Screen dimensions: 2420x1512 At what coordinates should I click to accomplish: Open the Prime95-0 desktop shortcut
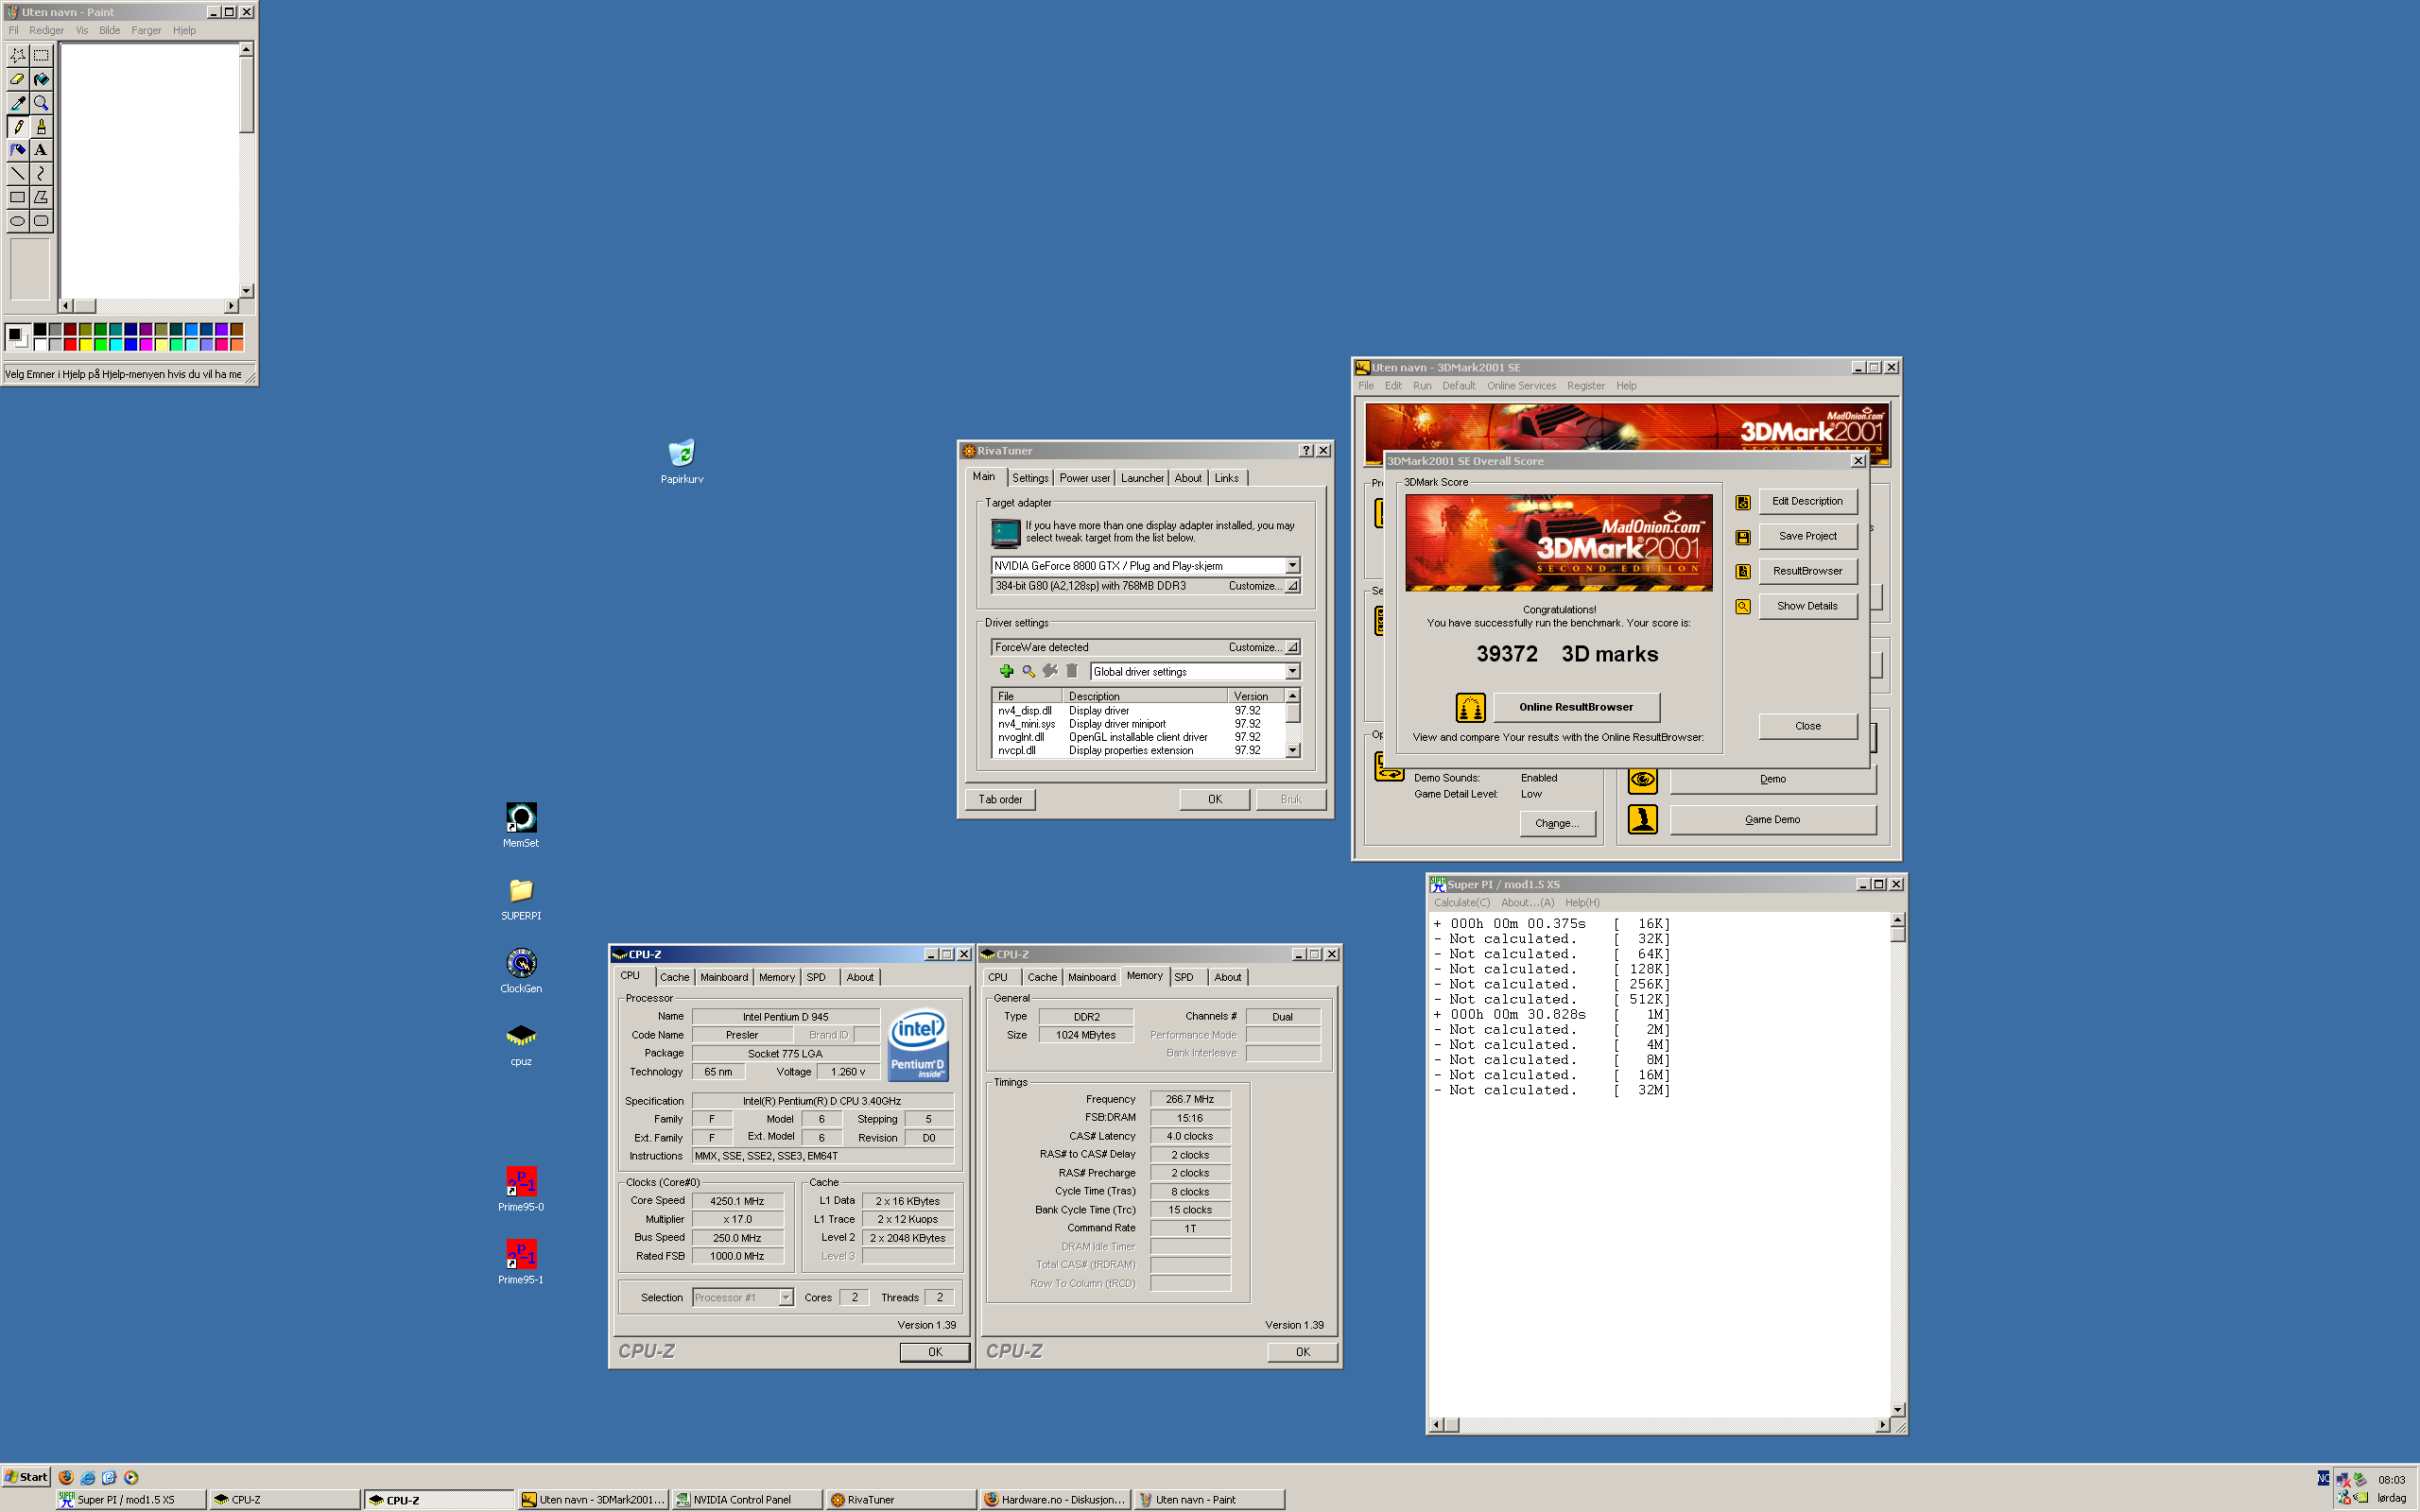521,1189
